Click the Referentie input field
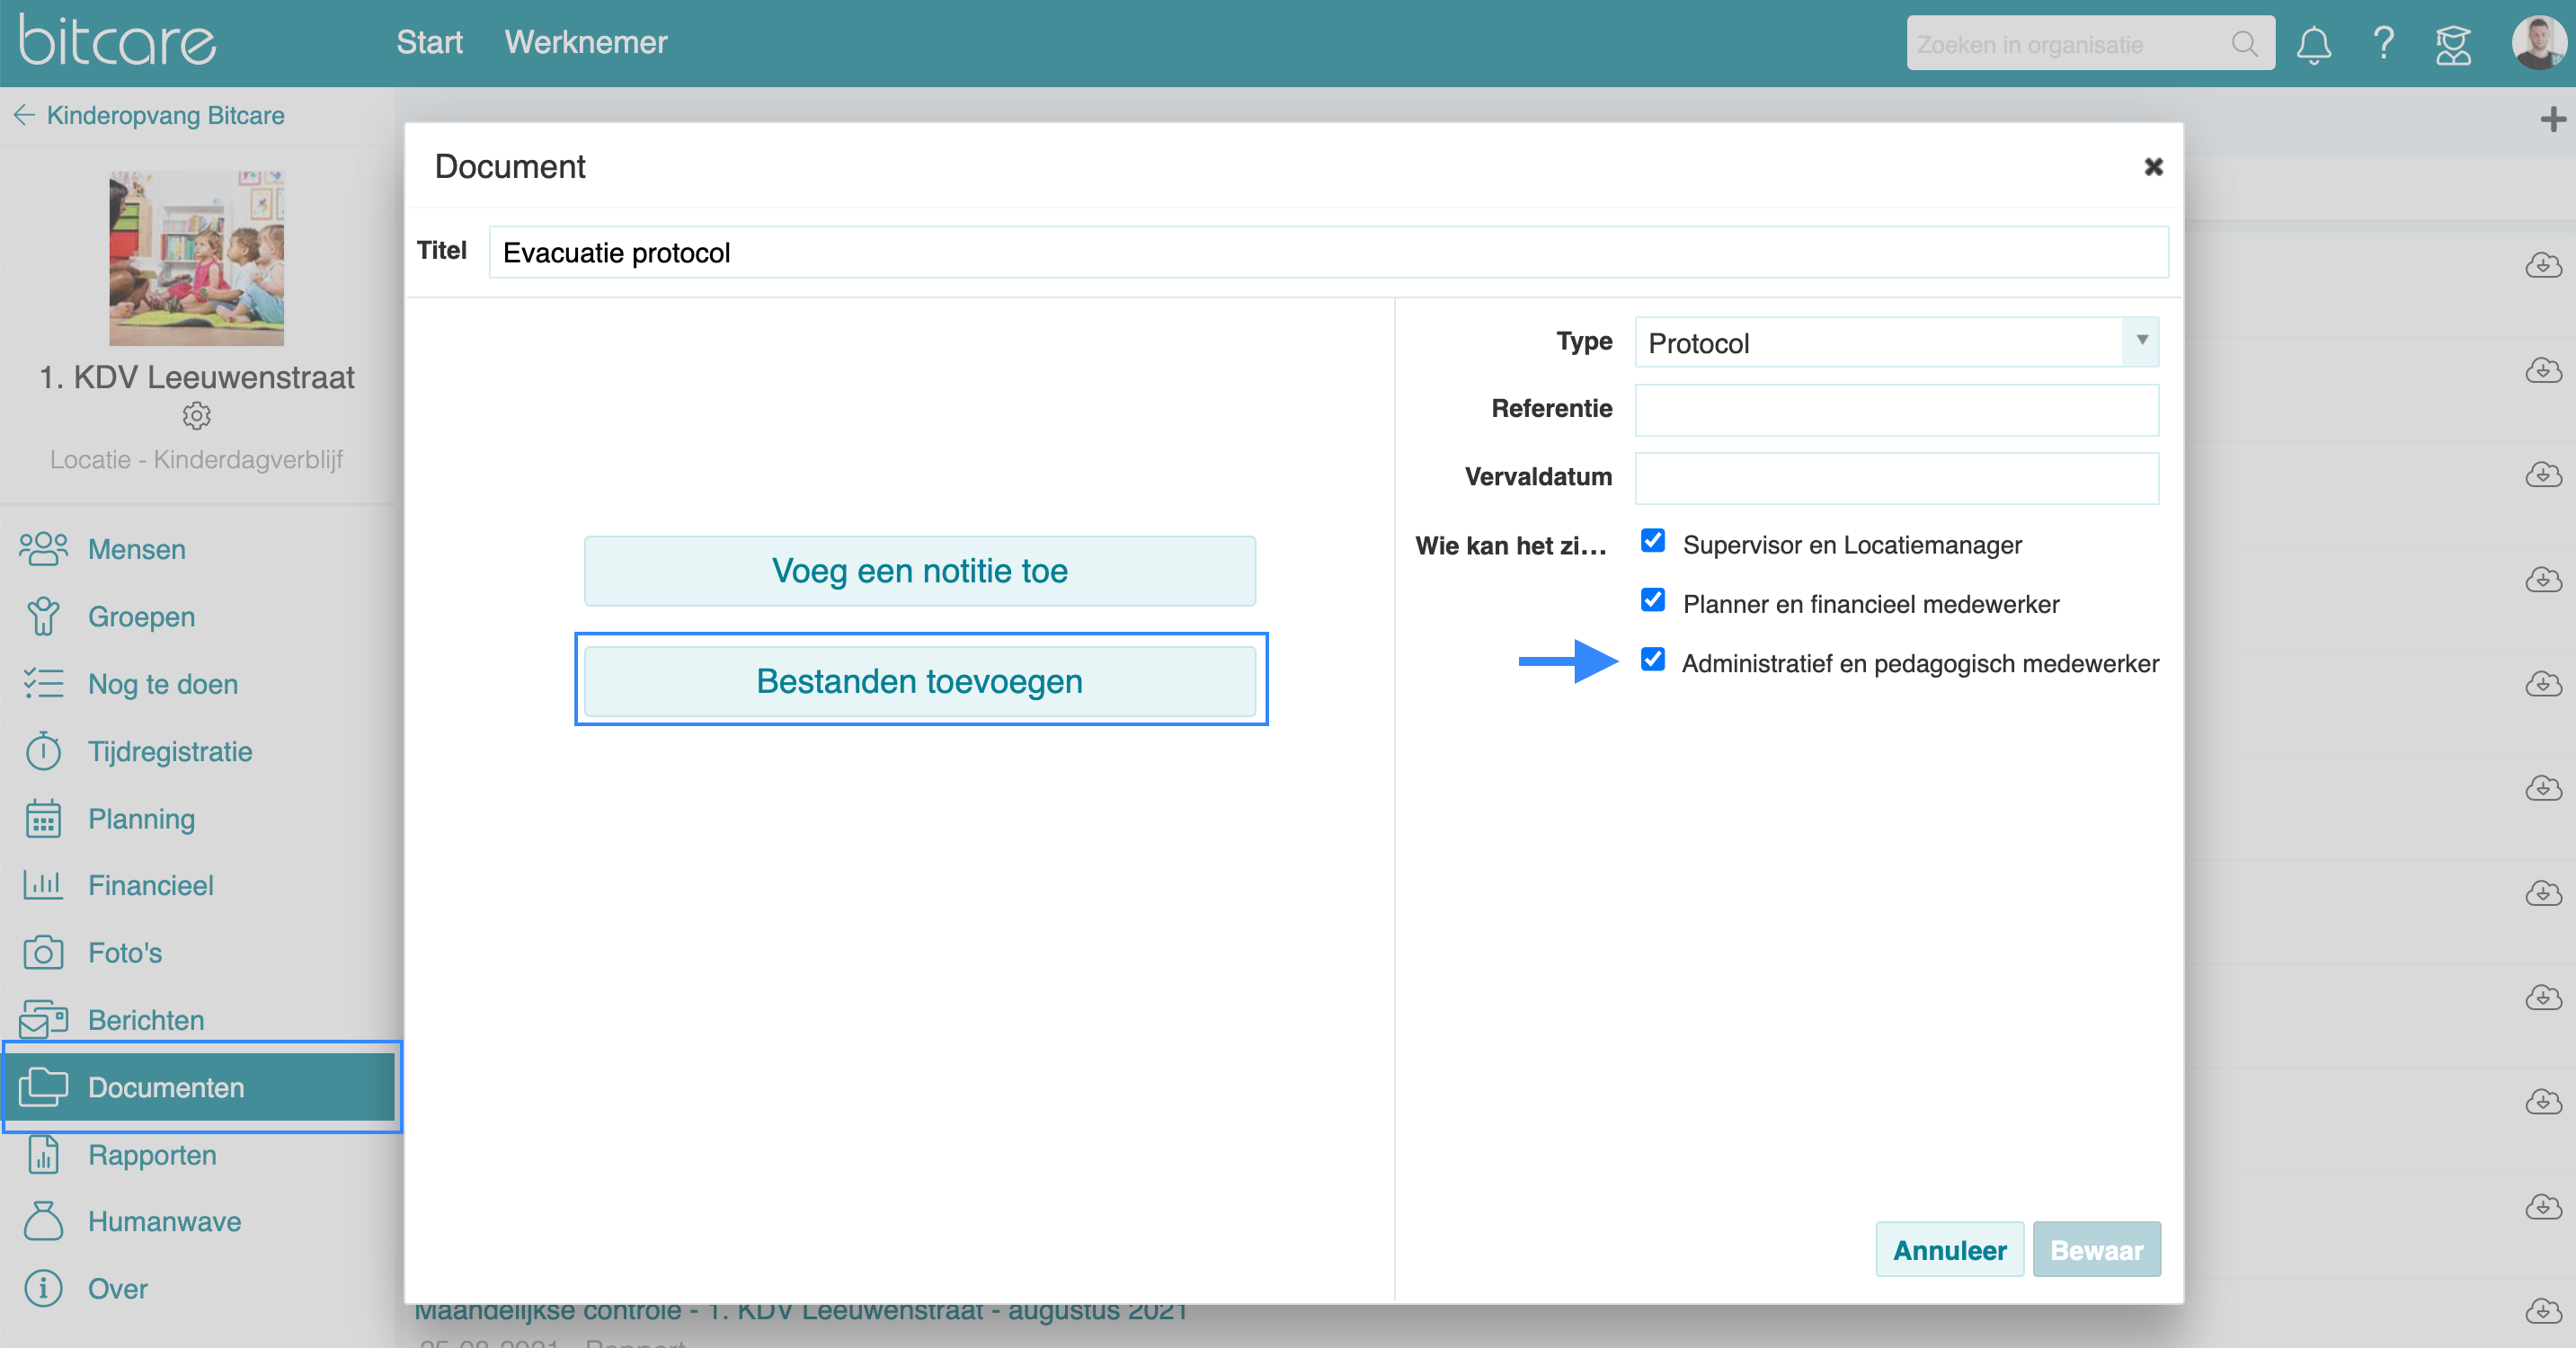 pyautogui.click(x=1896, y=409)
